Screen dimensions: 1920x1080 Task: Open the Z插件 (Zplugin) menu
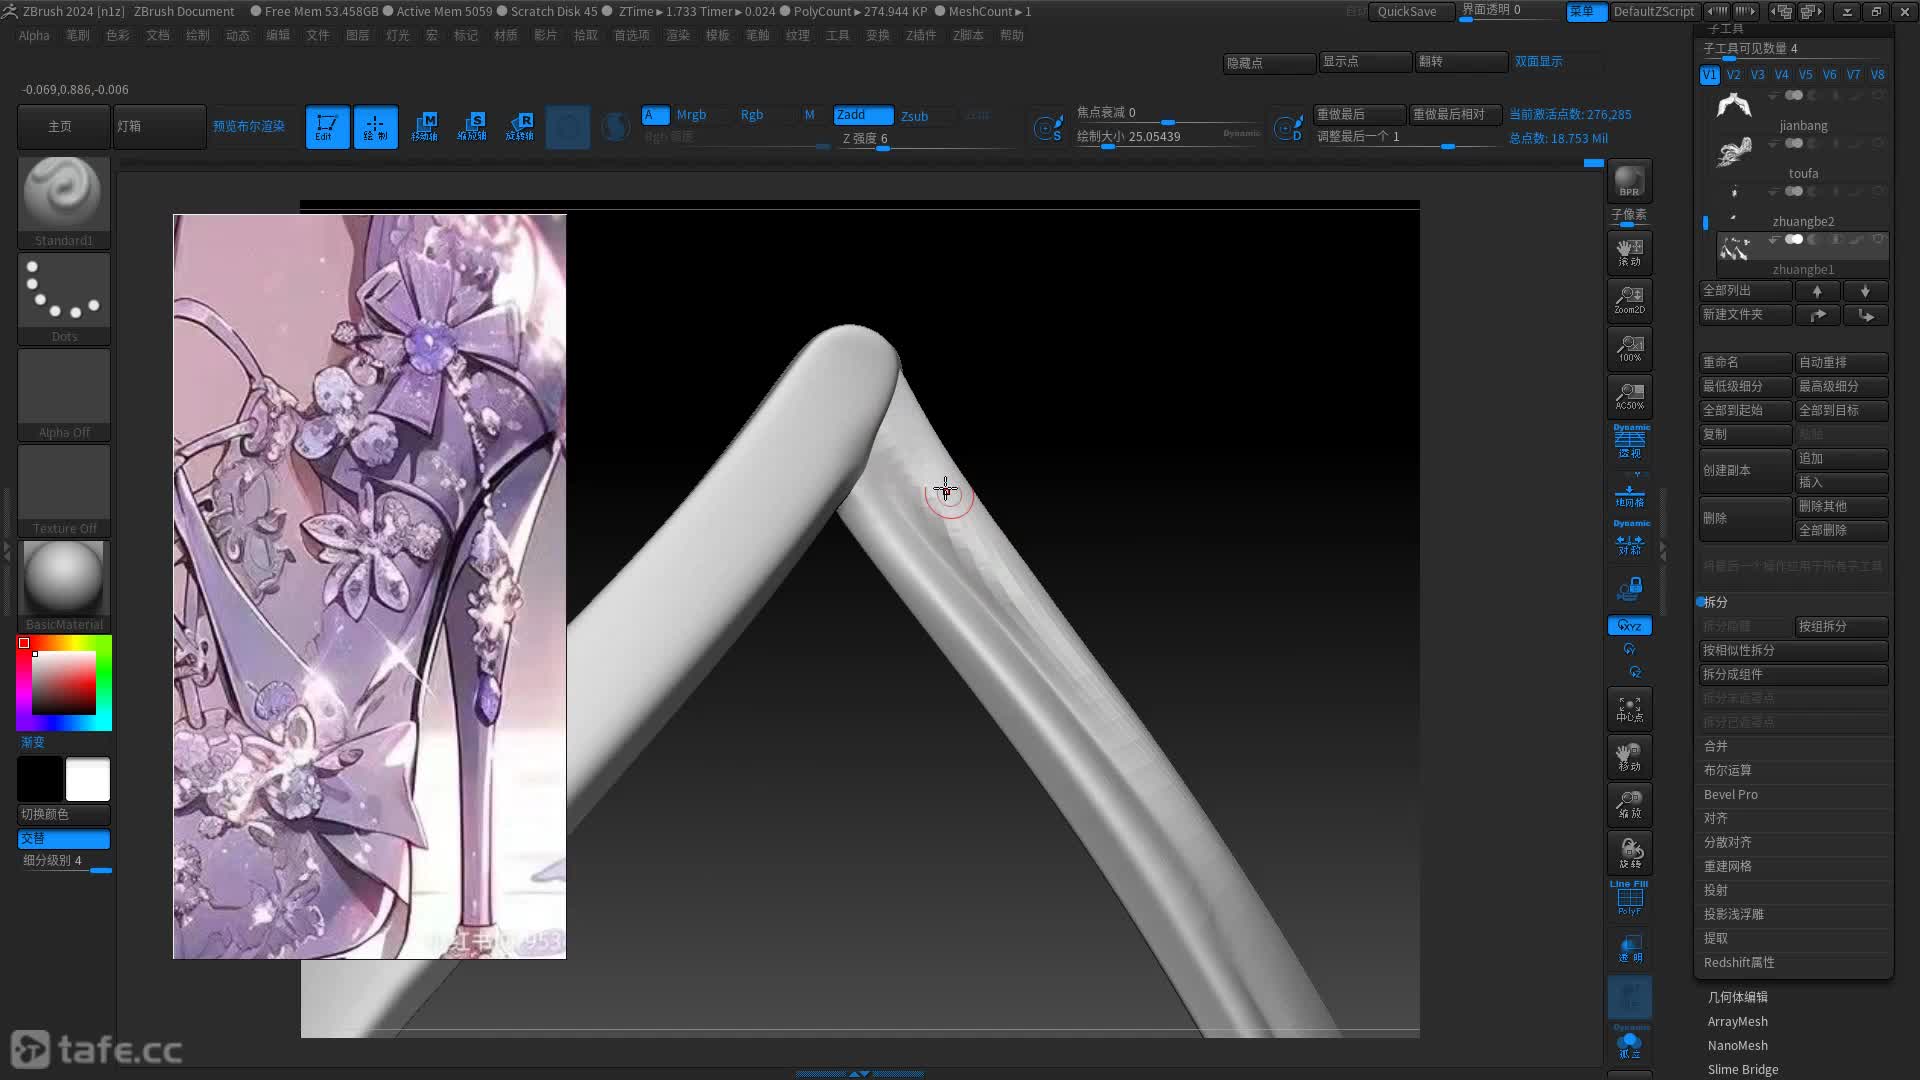point(921,35)
